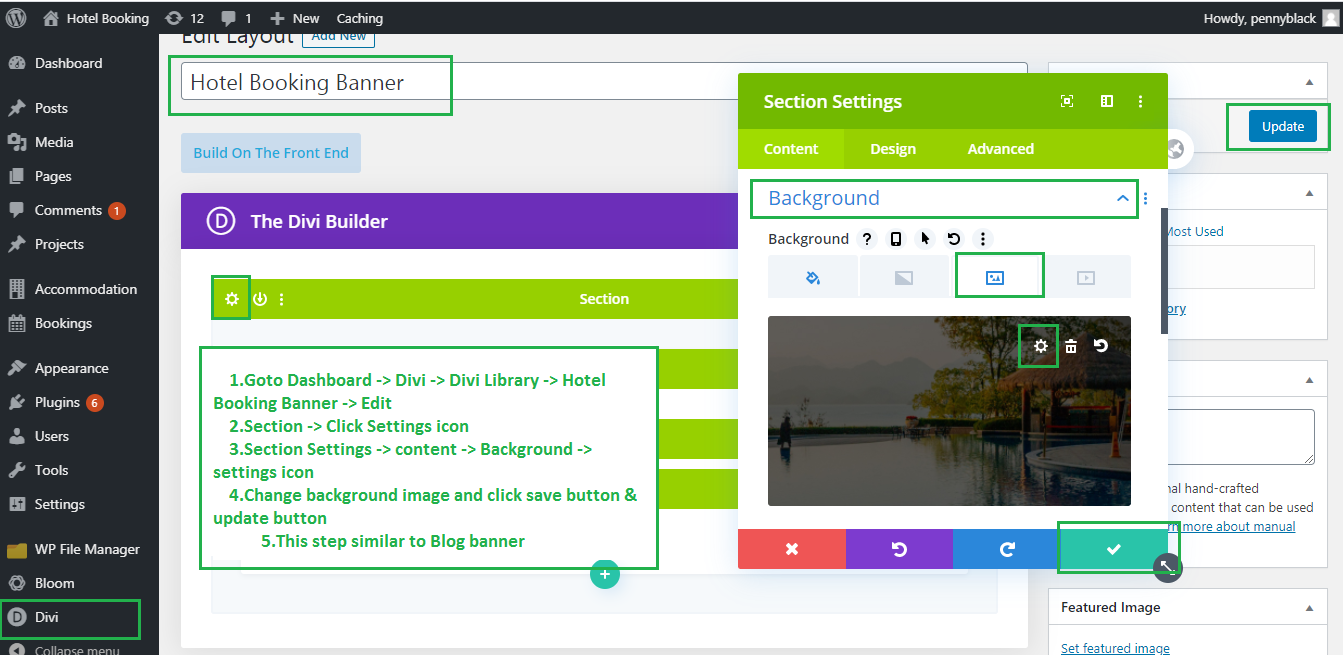Collapse the Featured Image panel

coord(1310,607)
